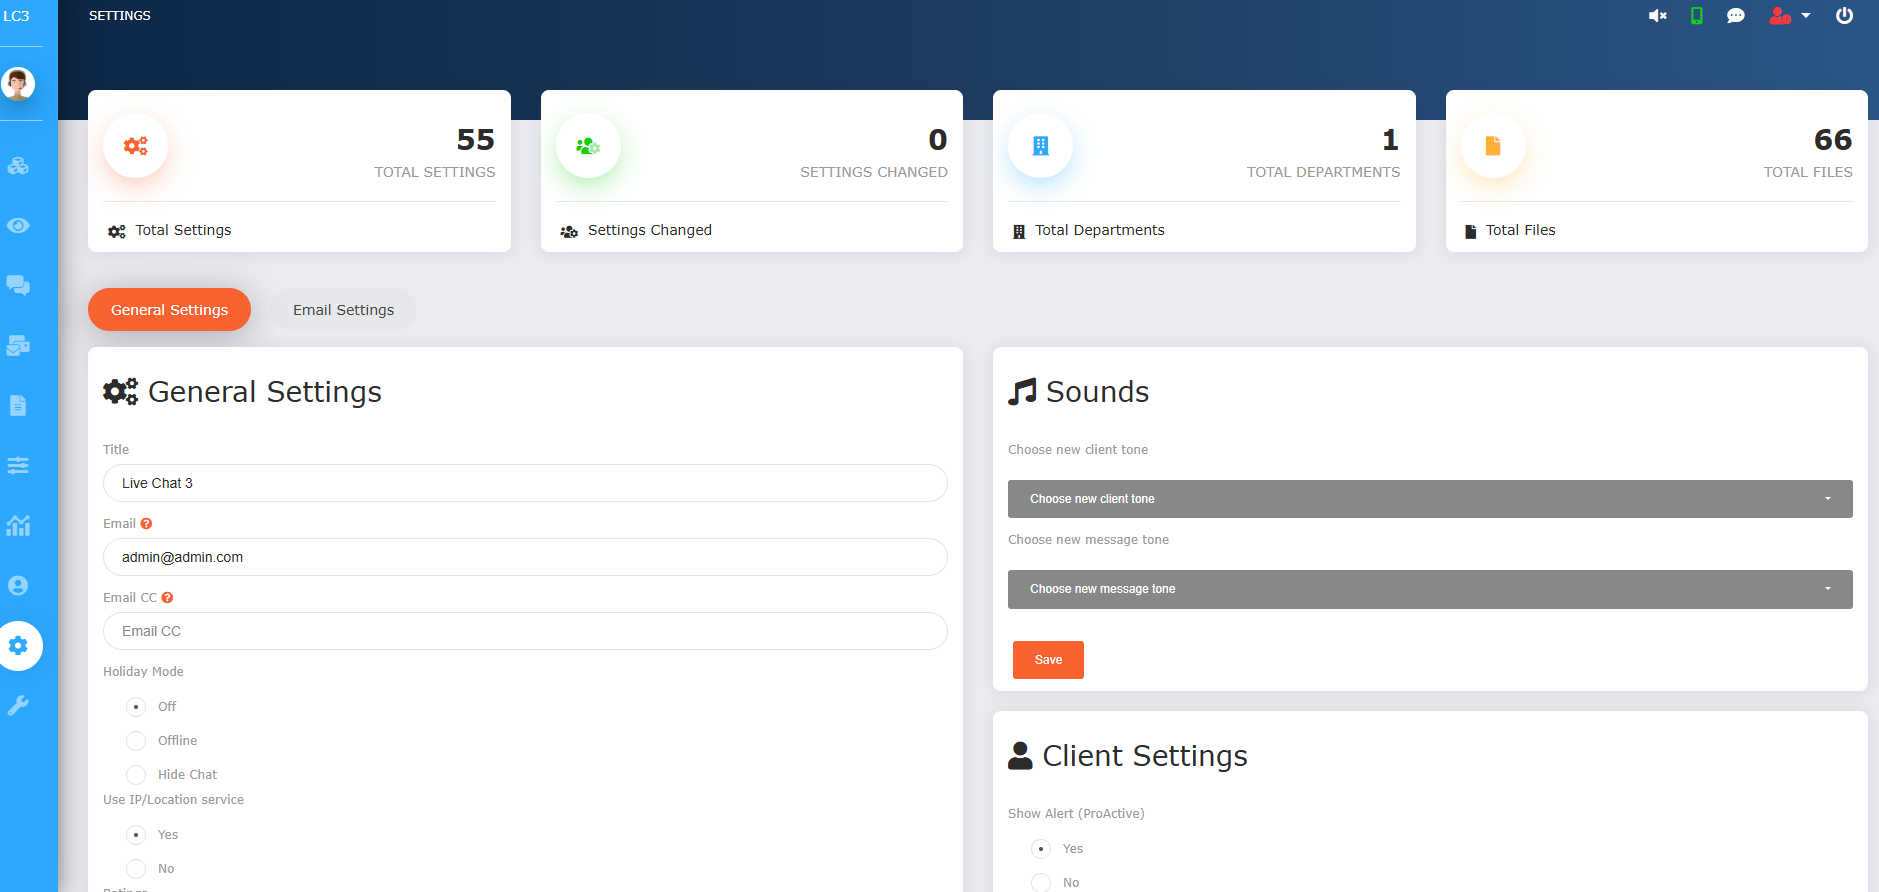
Task: Click the muted speaker icon in header
Action: point(1657,16)
